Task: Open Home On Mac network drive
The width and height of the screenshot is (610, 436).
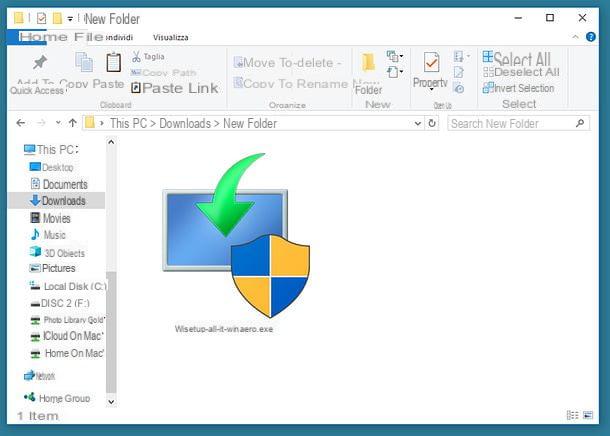Action: (x=67, y=354)
